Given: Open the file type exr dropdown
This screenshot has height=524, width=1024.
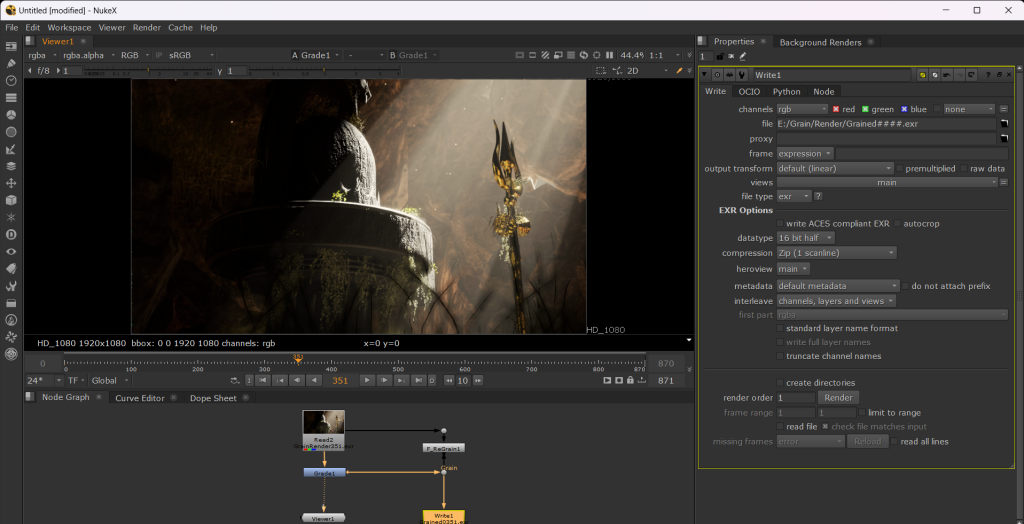Looking at the screenshot, I should (793, 196).
